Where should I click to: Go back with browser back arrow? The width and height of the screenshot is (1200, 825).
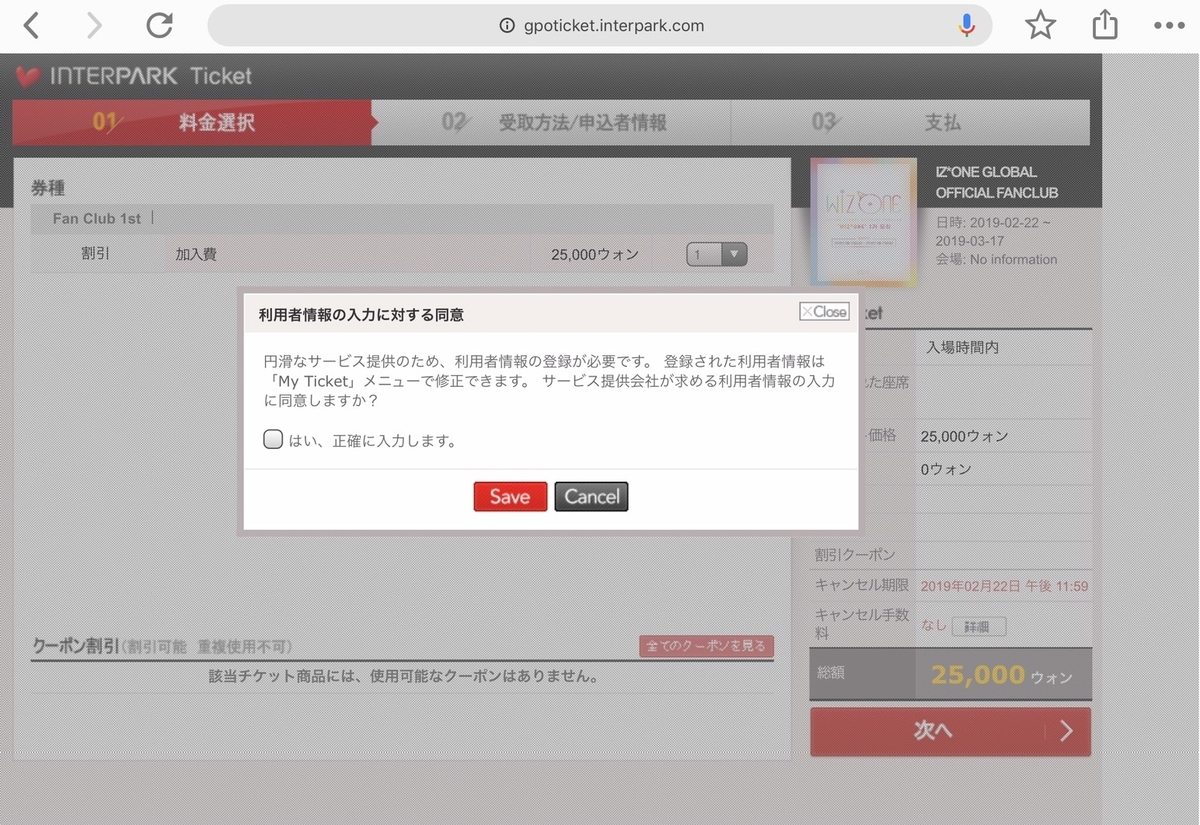coord(32,26)
